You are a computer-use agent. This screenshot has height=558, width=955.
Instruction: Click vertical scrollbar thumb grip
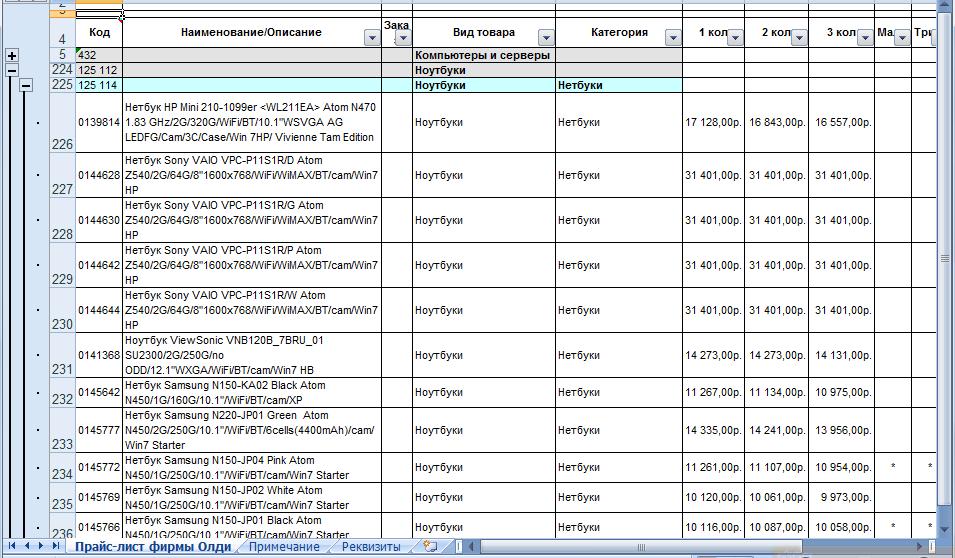[945, 258]
